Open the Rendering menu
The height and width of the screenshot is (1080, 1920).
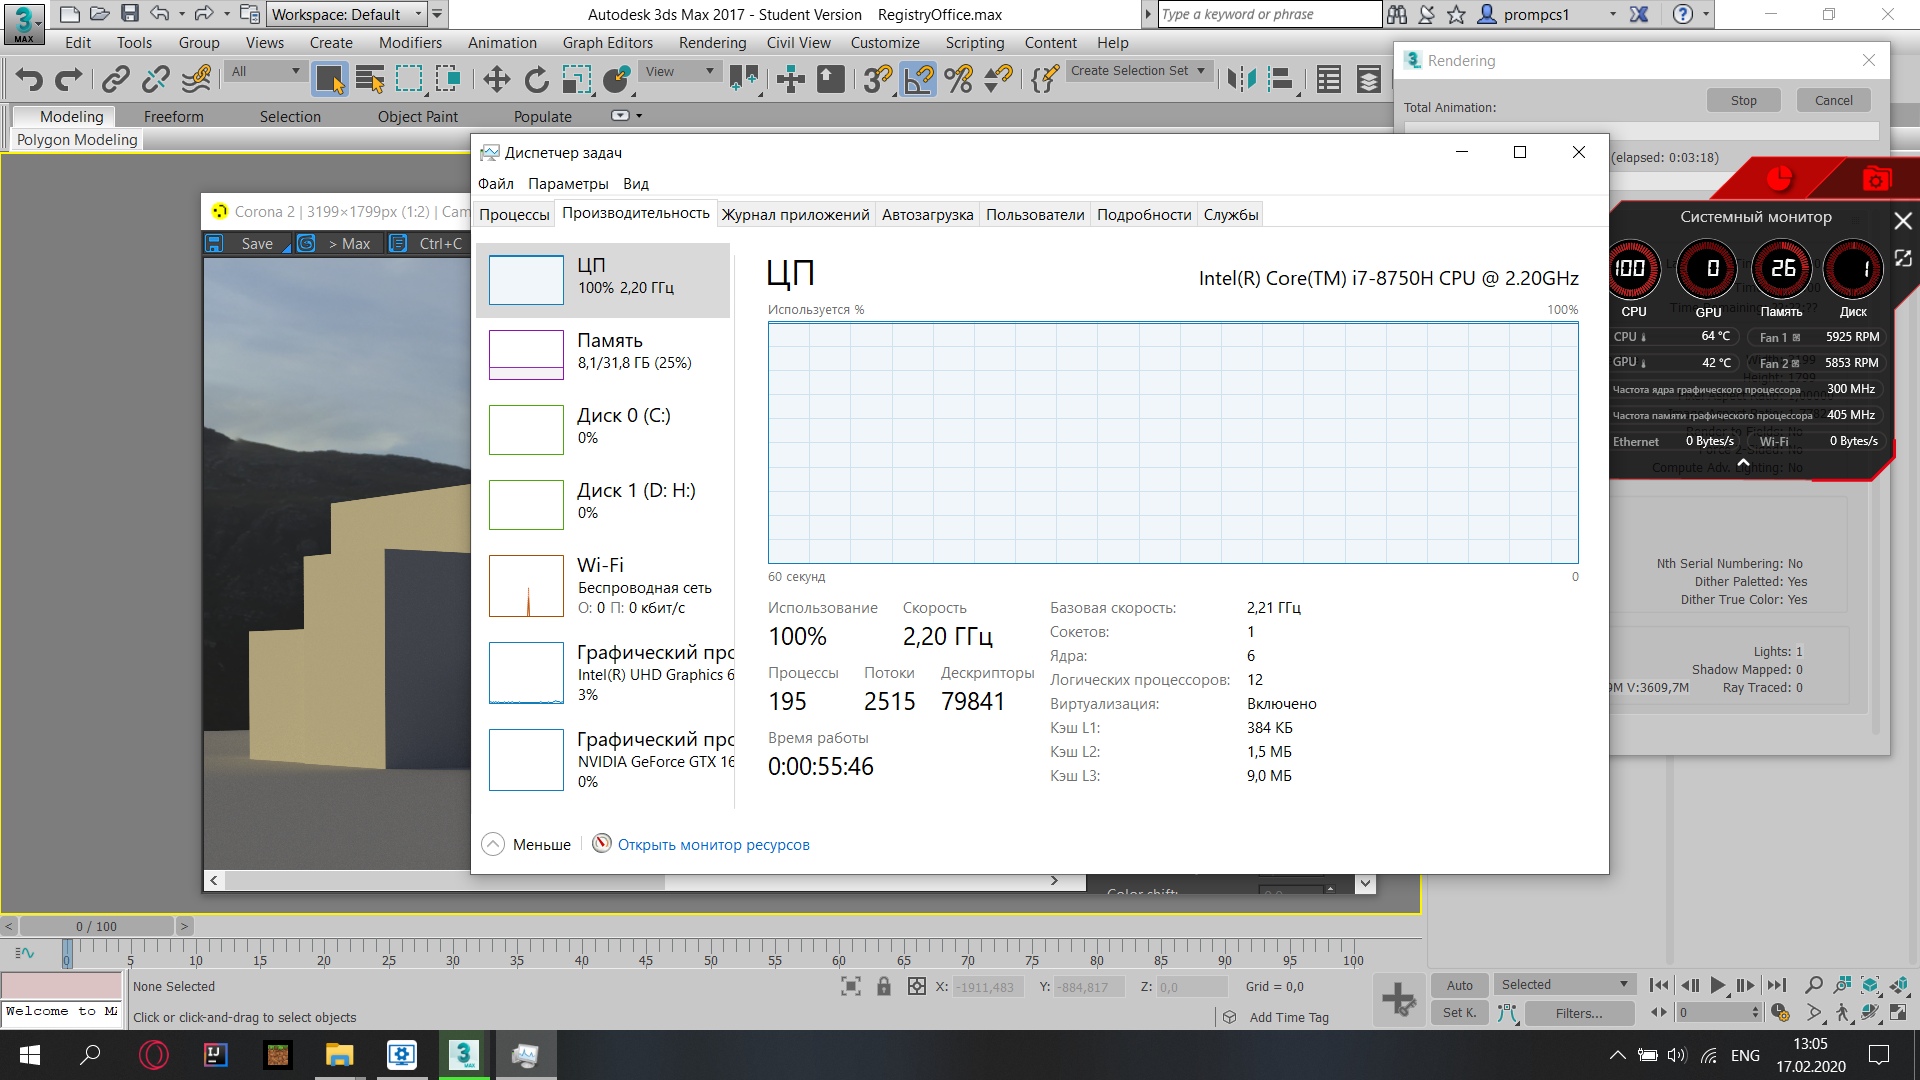pyautogui.click(x=712, y=42)
